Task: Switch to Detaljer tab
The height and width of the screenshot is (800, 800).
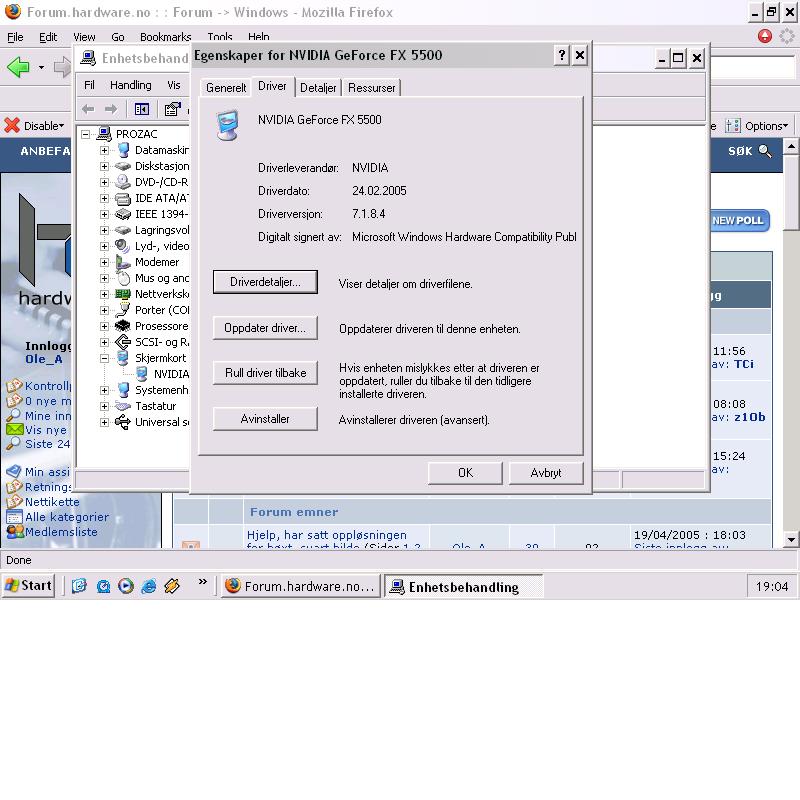Action: click(x=318, y=88)
